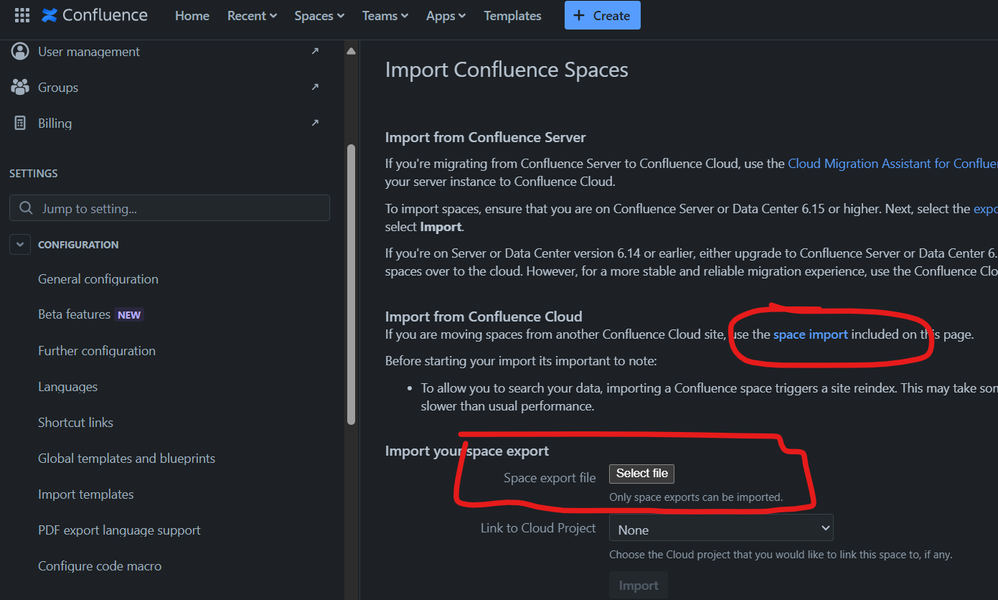This screenshot has width=998, height=600.
Task: Click the Select file button
Action: pos(641,473)
